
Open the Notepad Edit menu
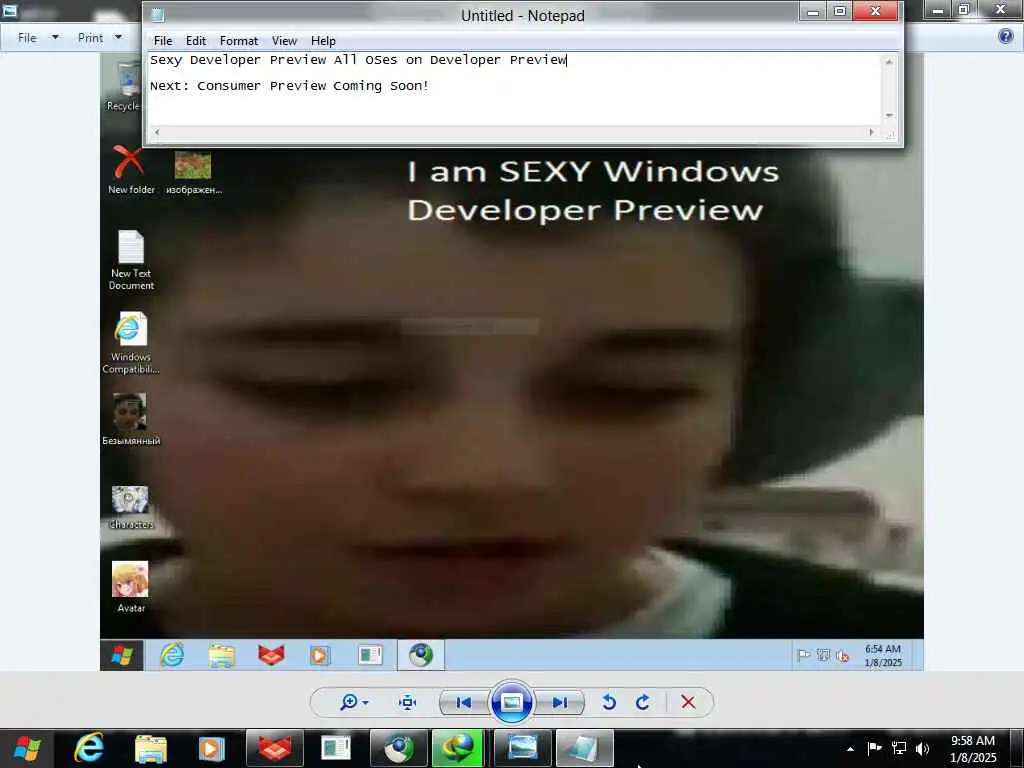point(195,40)
